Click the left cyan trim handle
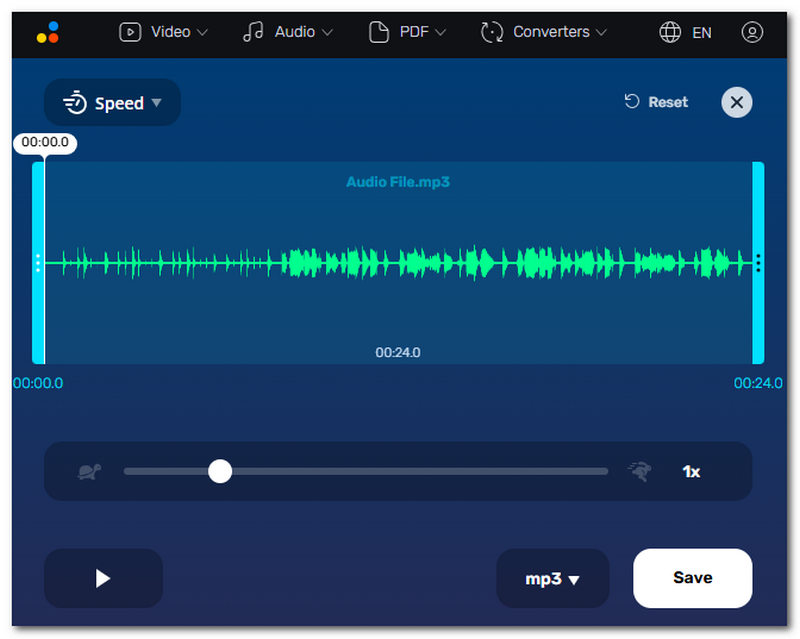Image resolution: width=800 pixels, height=639 pixels. pyautogui.click(x=38, y=263)
